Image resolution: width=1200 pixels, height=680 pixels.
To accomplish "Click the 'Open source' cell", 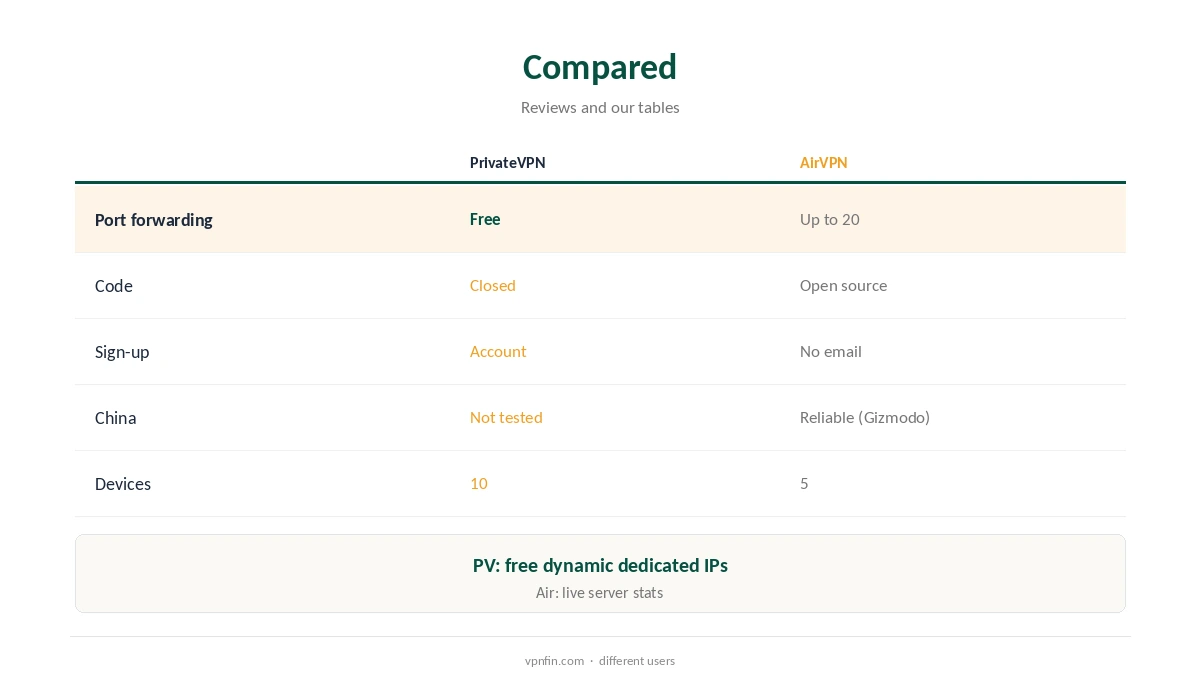I will pyautogui.click(x=843, y=285).
